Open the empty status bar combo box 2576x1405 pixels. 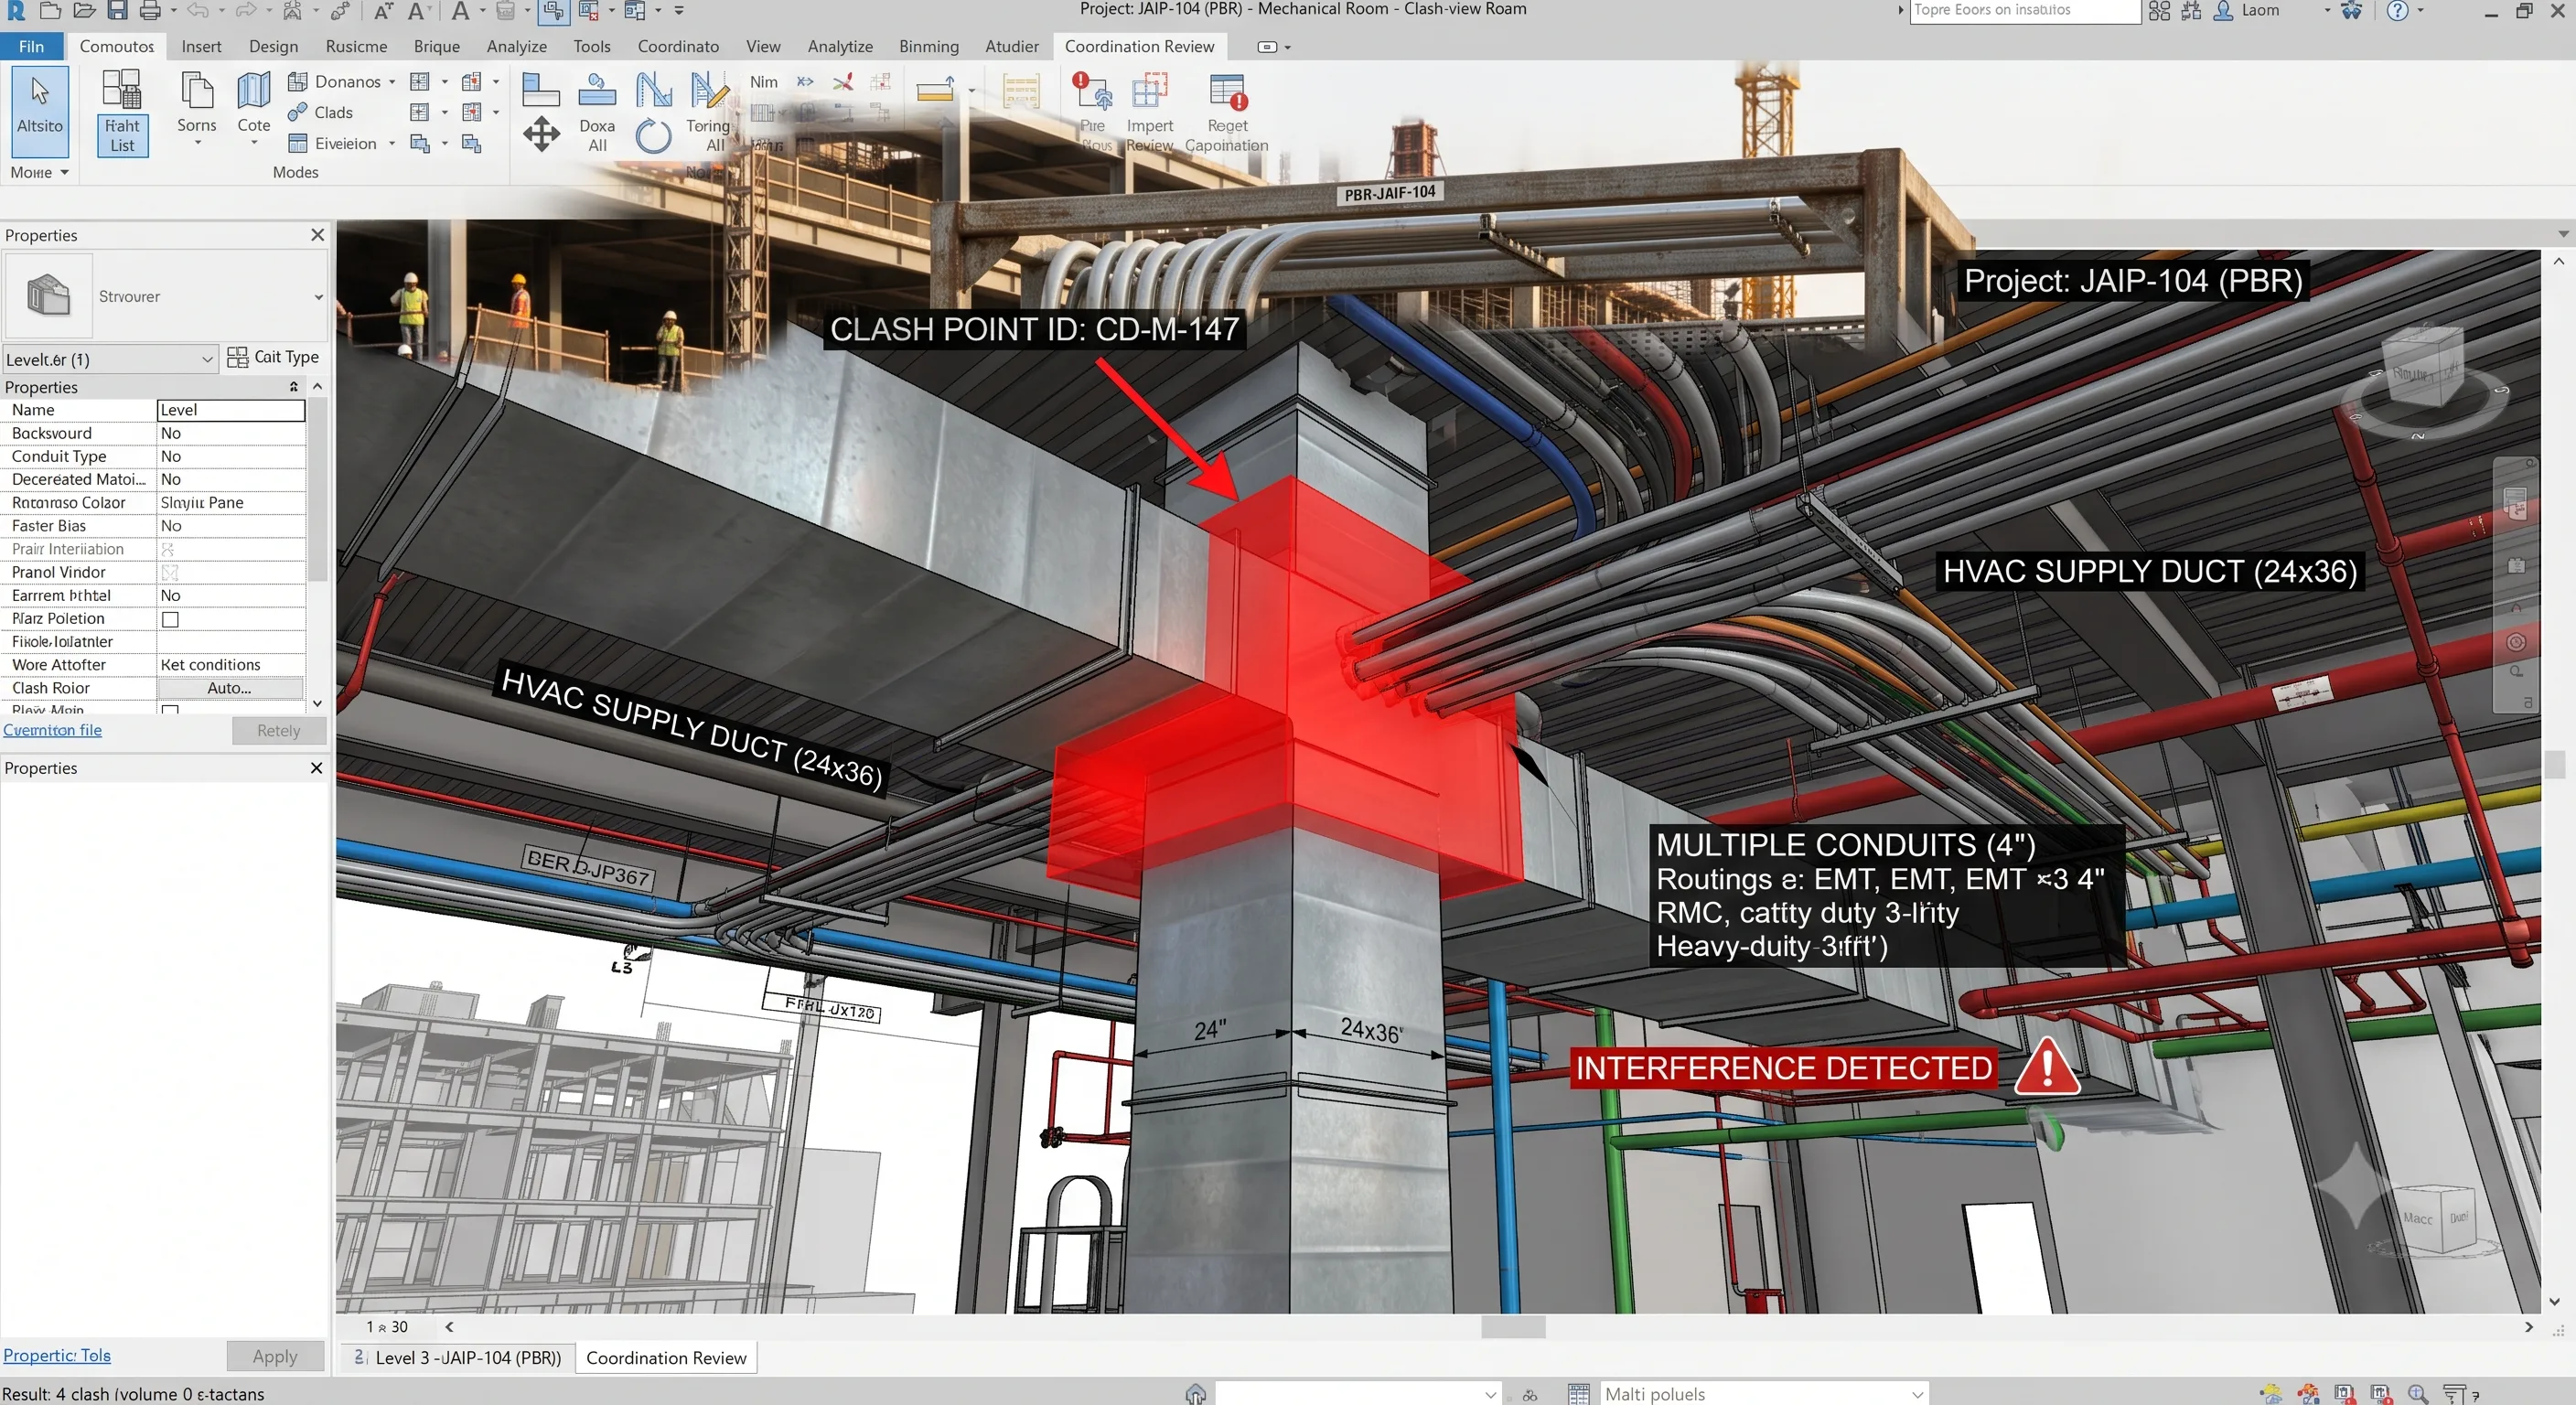click(1358, 1393)
